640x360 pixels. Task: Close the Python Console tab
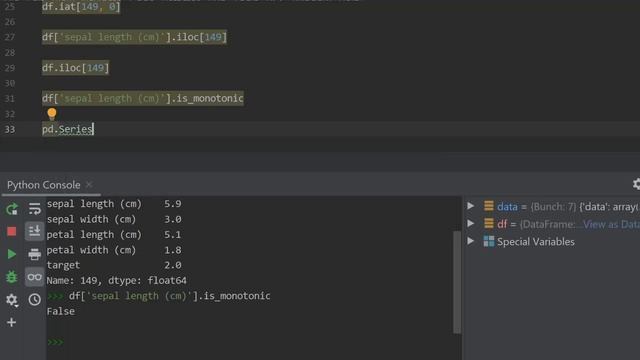click(x=89, y=184)
